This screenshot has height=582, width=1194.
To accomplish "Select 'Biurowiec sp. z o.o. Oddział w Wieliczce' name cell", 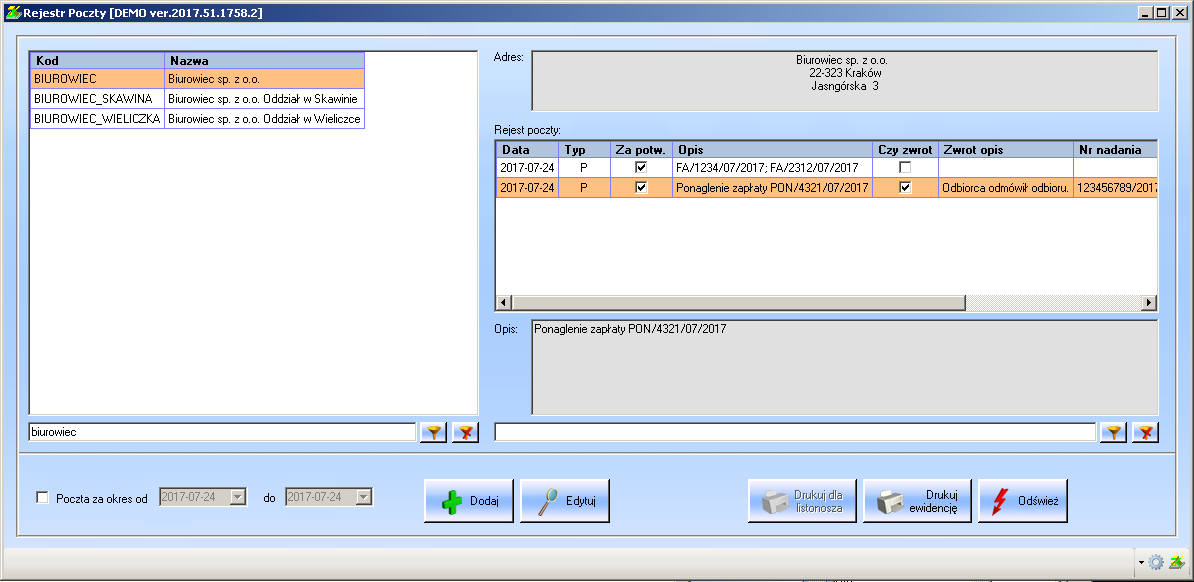I will coord(265,118).
